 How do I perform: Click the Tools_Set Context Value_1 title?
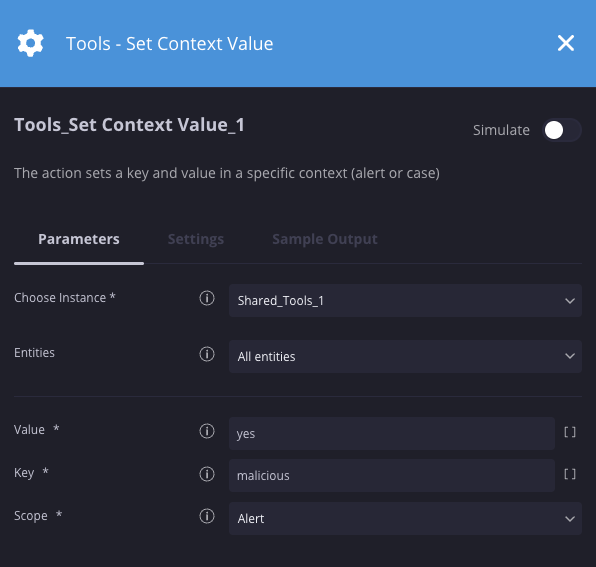click(129, 125)
